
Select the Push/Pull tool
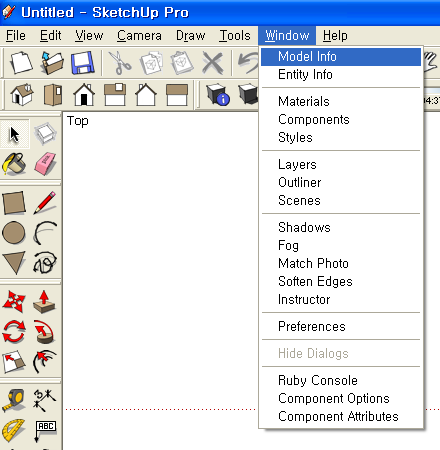tap(45, 302)
